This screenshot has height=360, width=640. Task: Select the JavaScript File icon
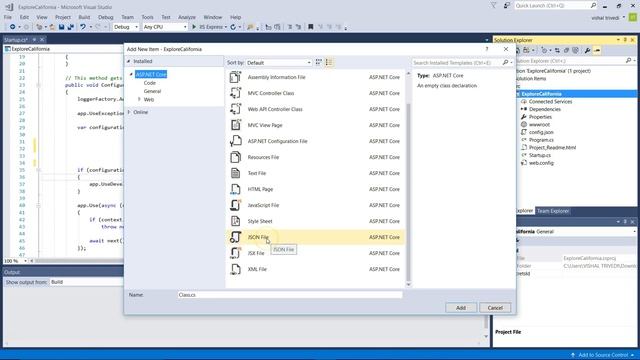pos(236,205)
